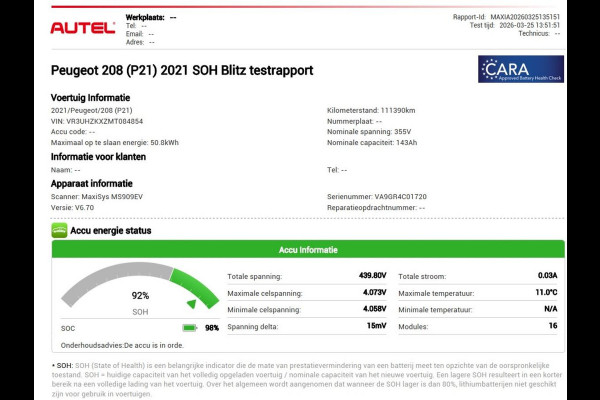Screen dimensions: 600x400
Task: Select the green Accu Informatie header bar
Action: click(x=308, y=250)
